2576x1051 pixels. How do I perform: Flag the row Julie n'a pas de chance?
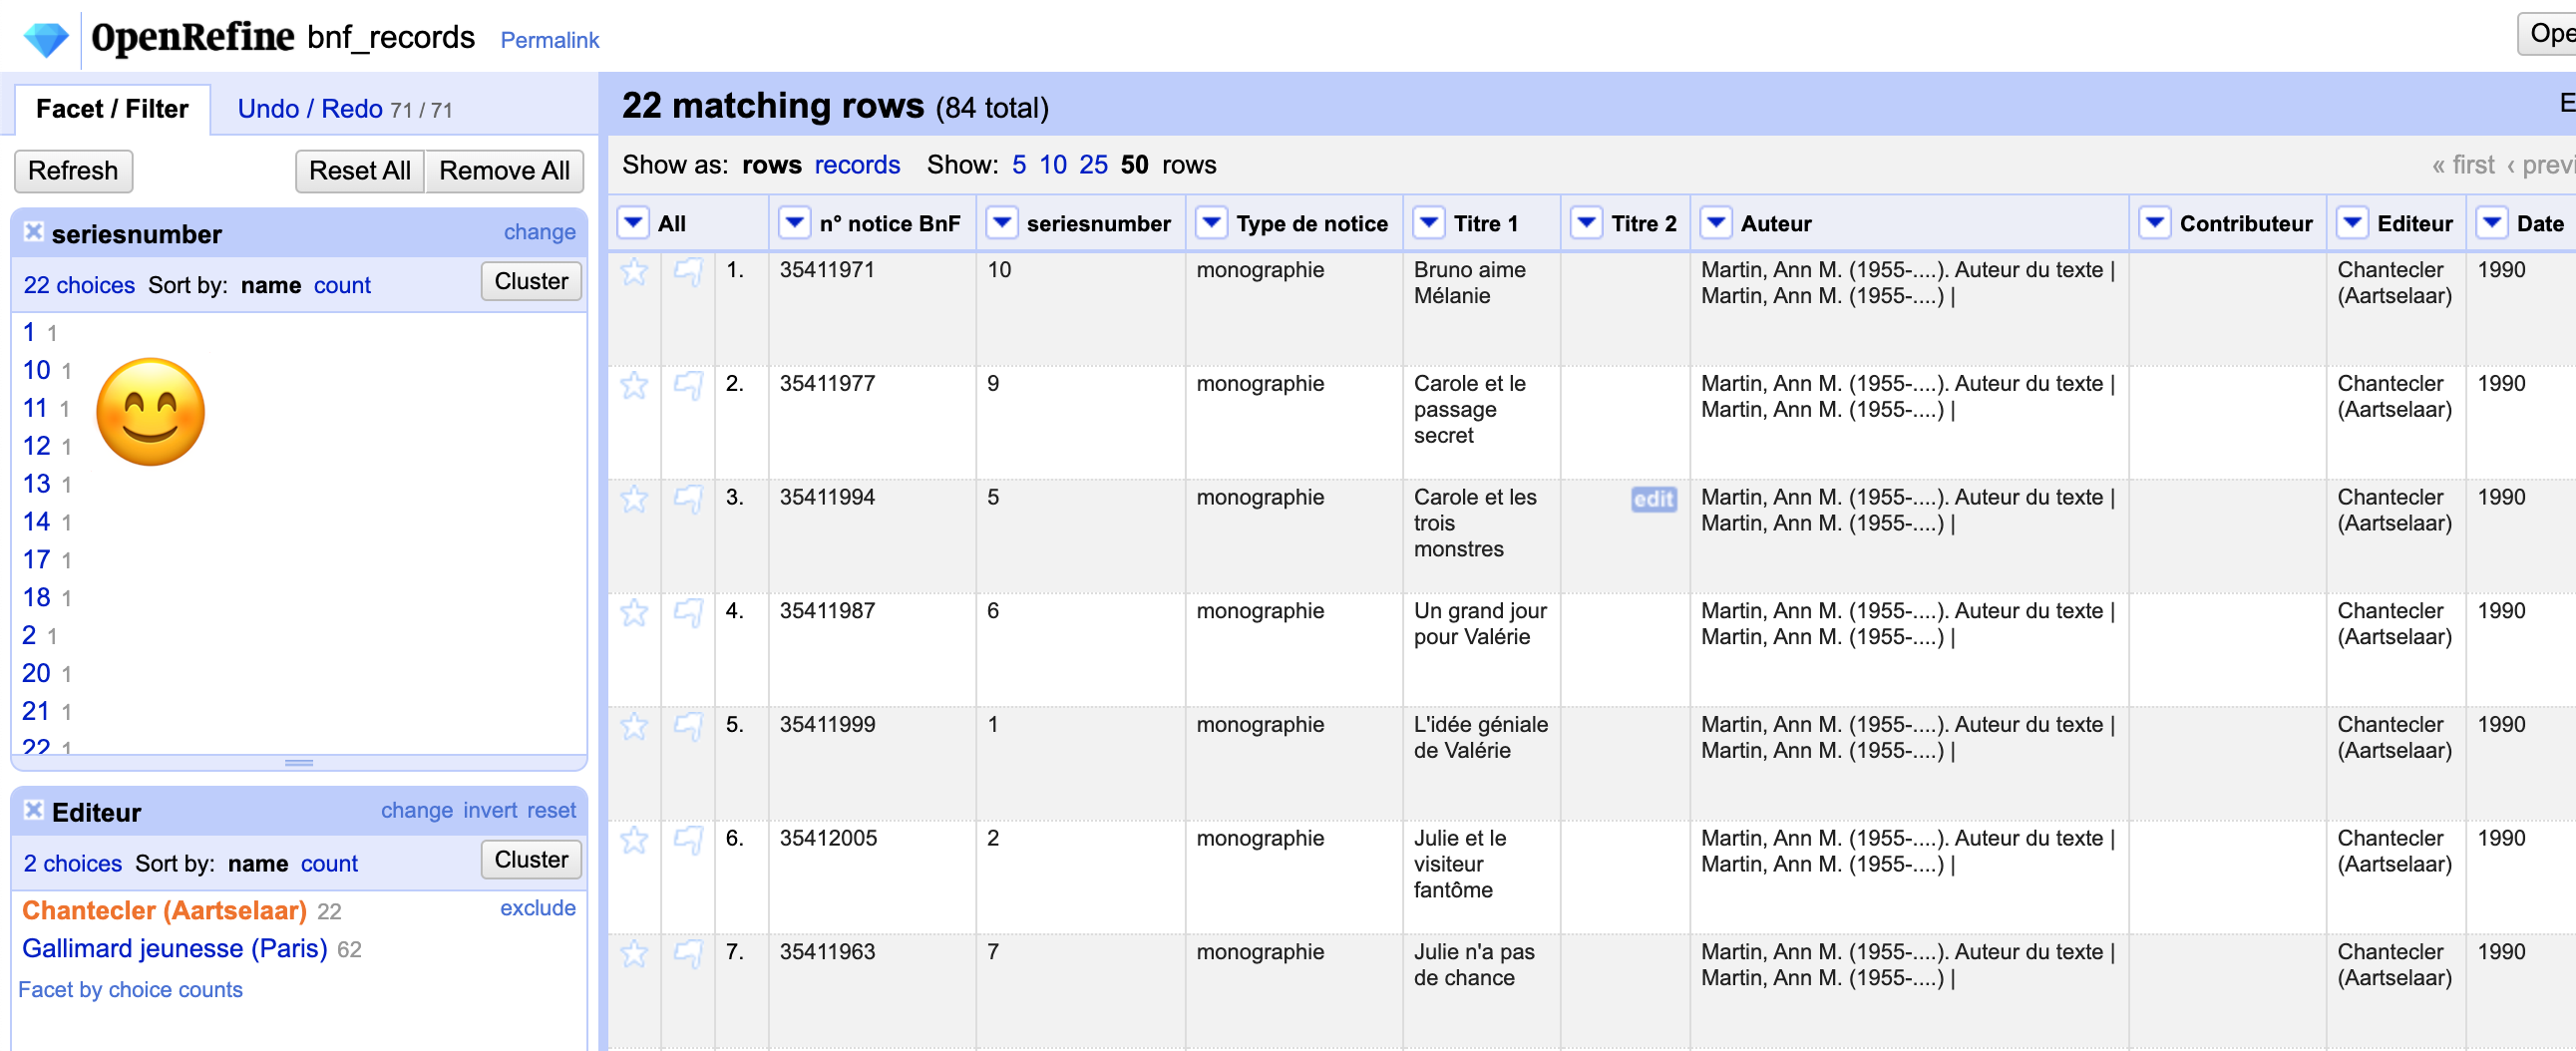tap(689, 954)
